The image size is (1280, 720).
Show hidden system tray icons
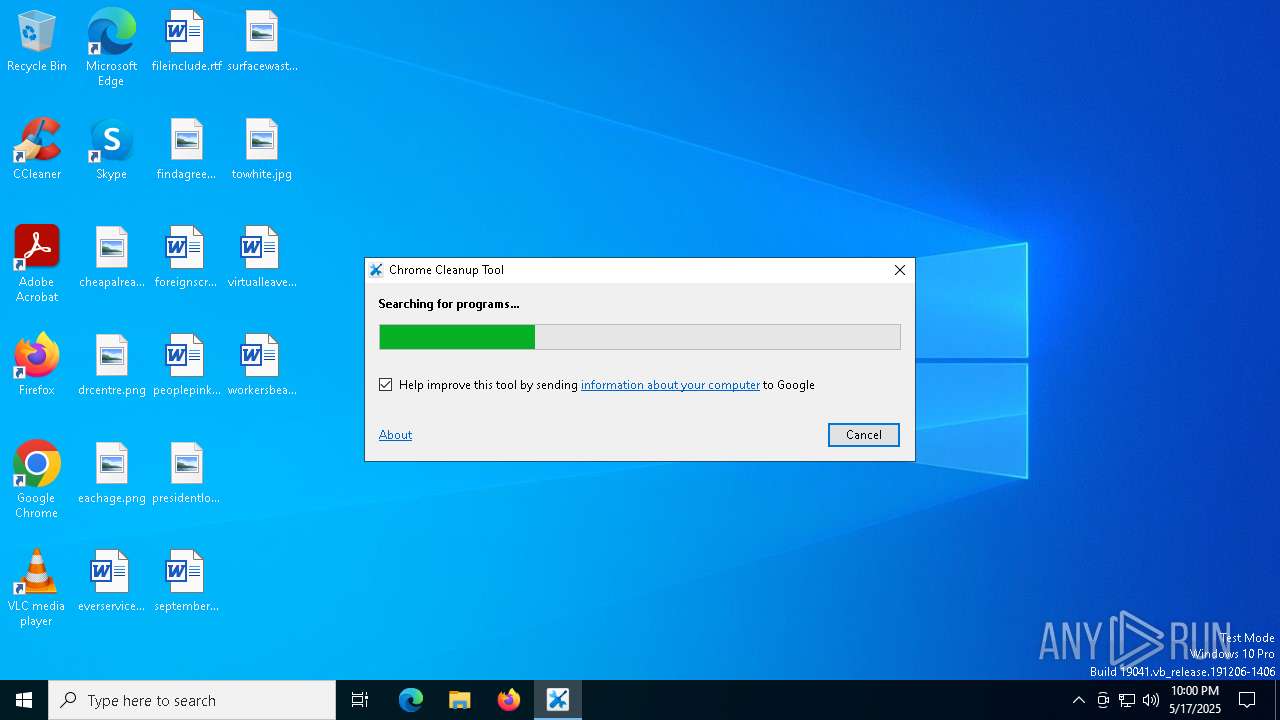pos(1078,700)
